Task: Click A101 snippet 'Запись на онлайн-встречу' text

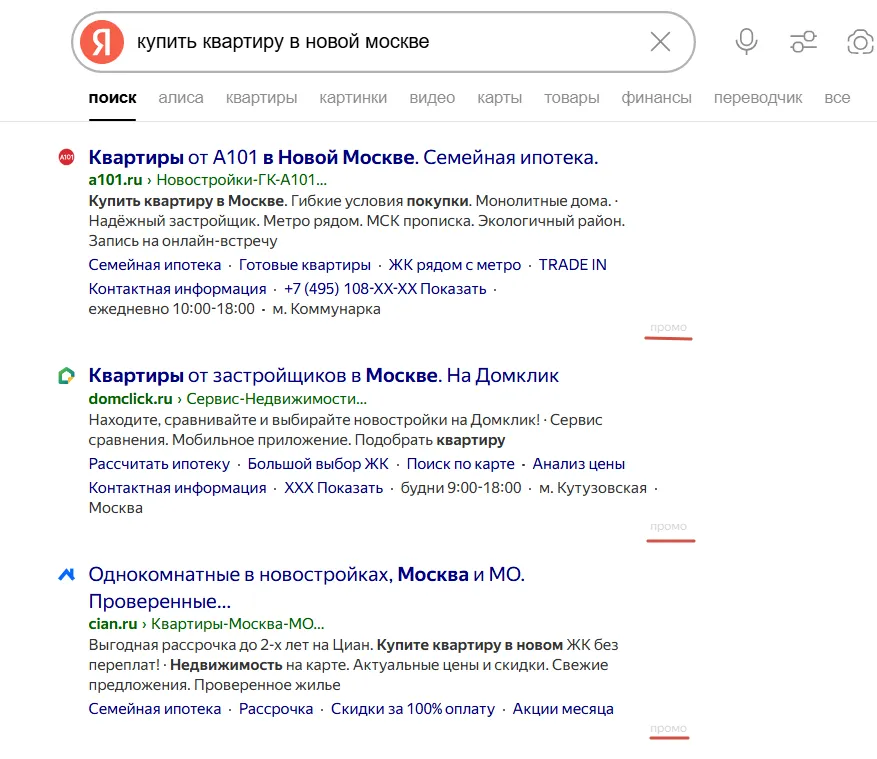Action: [x=183, y=241]
